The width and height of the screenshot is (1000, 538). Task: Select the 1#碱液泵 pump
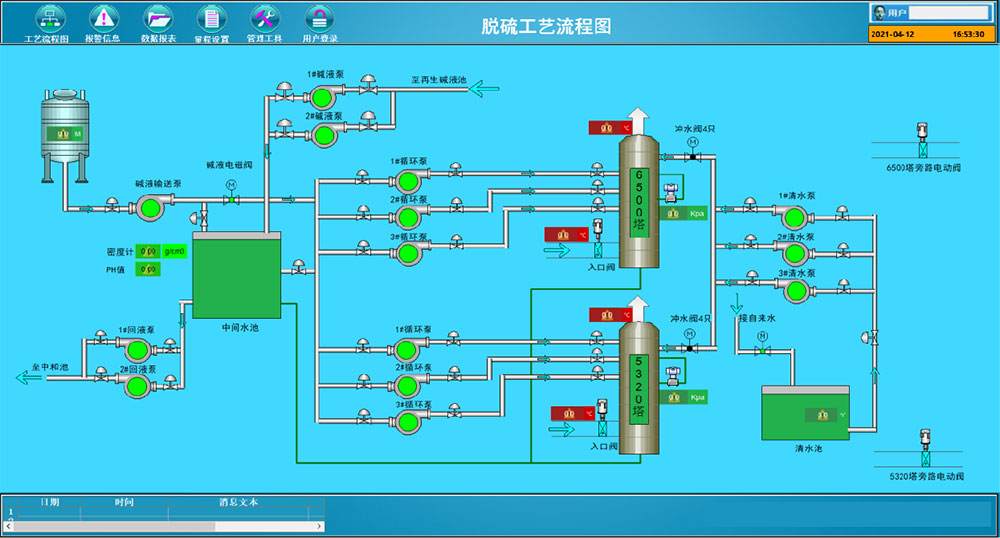(x=321, y=98)
